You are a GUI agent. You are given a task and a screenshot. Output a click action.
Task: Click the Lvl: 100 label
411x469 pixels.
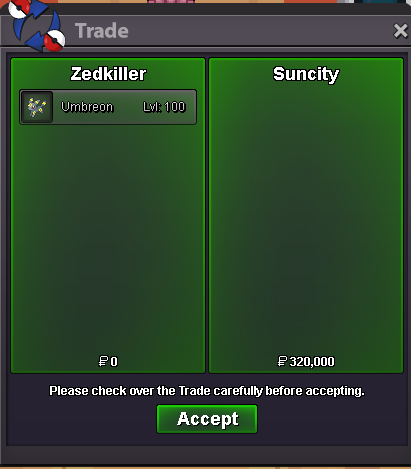pyautogui.click(x=164, y=107)
